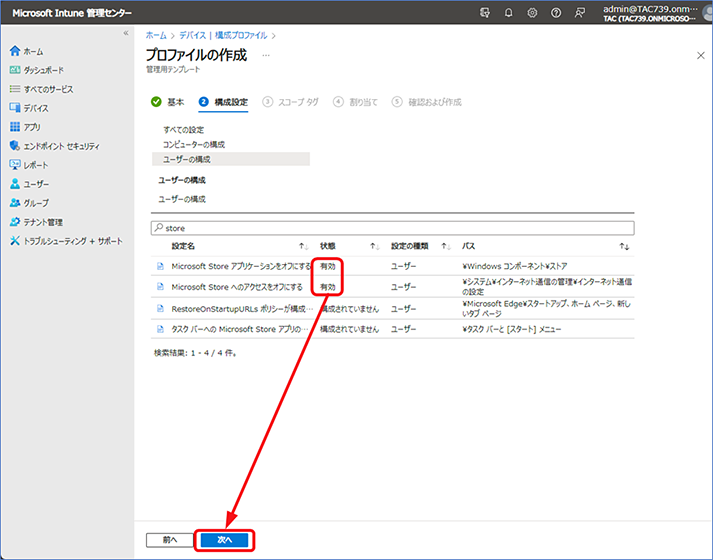Click 有効 status of Store アプリケーション row
The width and height of the screenshot is (713, 560).
tap(327, 266)
